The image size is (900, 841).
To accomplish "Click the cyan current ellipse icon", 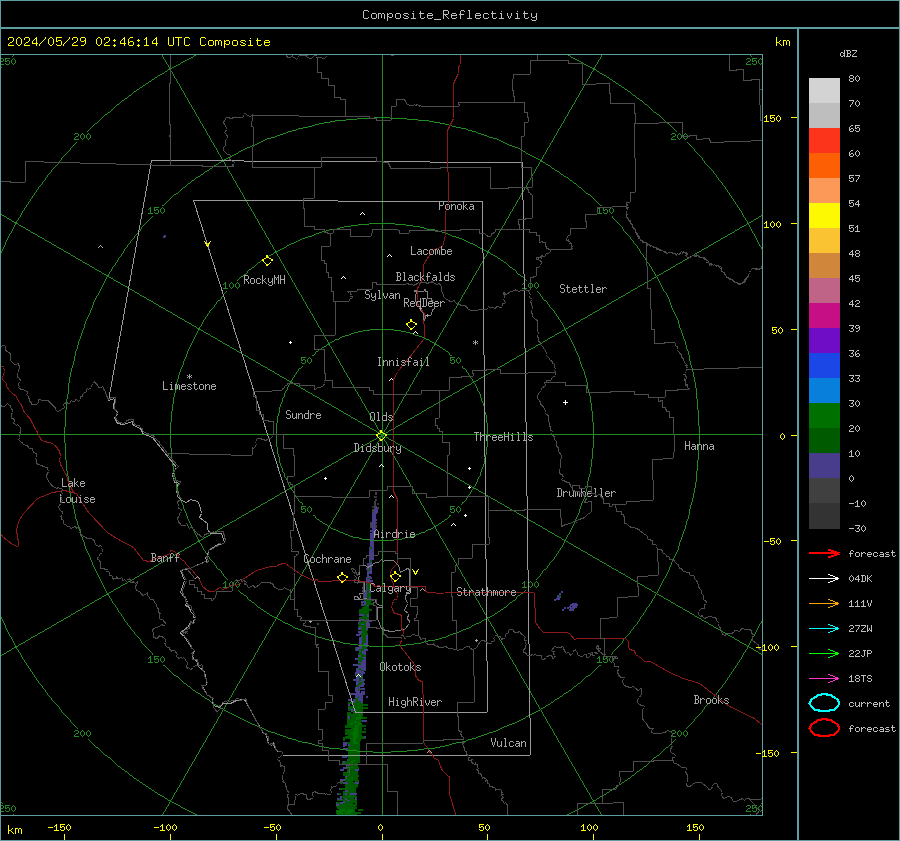I will coord(824,703).
